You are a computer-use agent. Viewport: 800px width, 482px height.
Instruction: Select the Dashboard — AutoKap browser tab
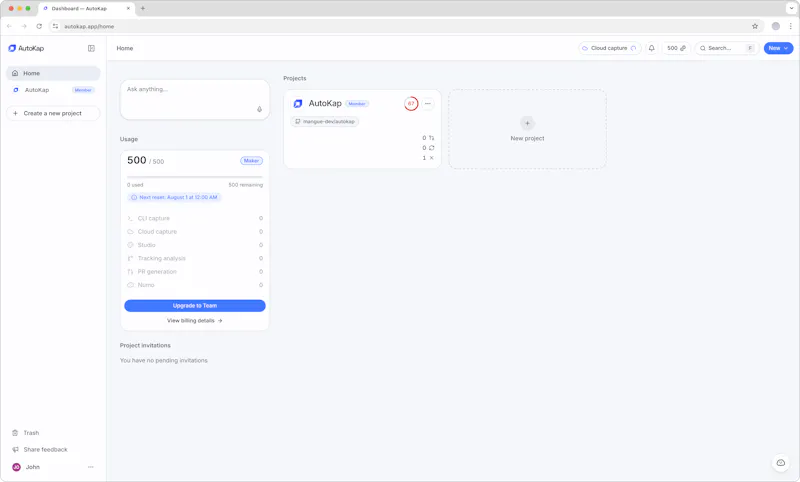pyautogui.click(x=86, y=9)
